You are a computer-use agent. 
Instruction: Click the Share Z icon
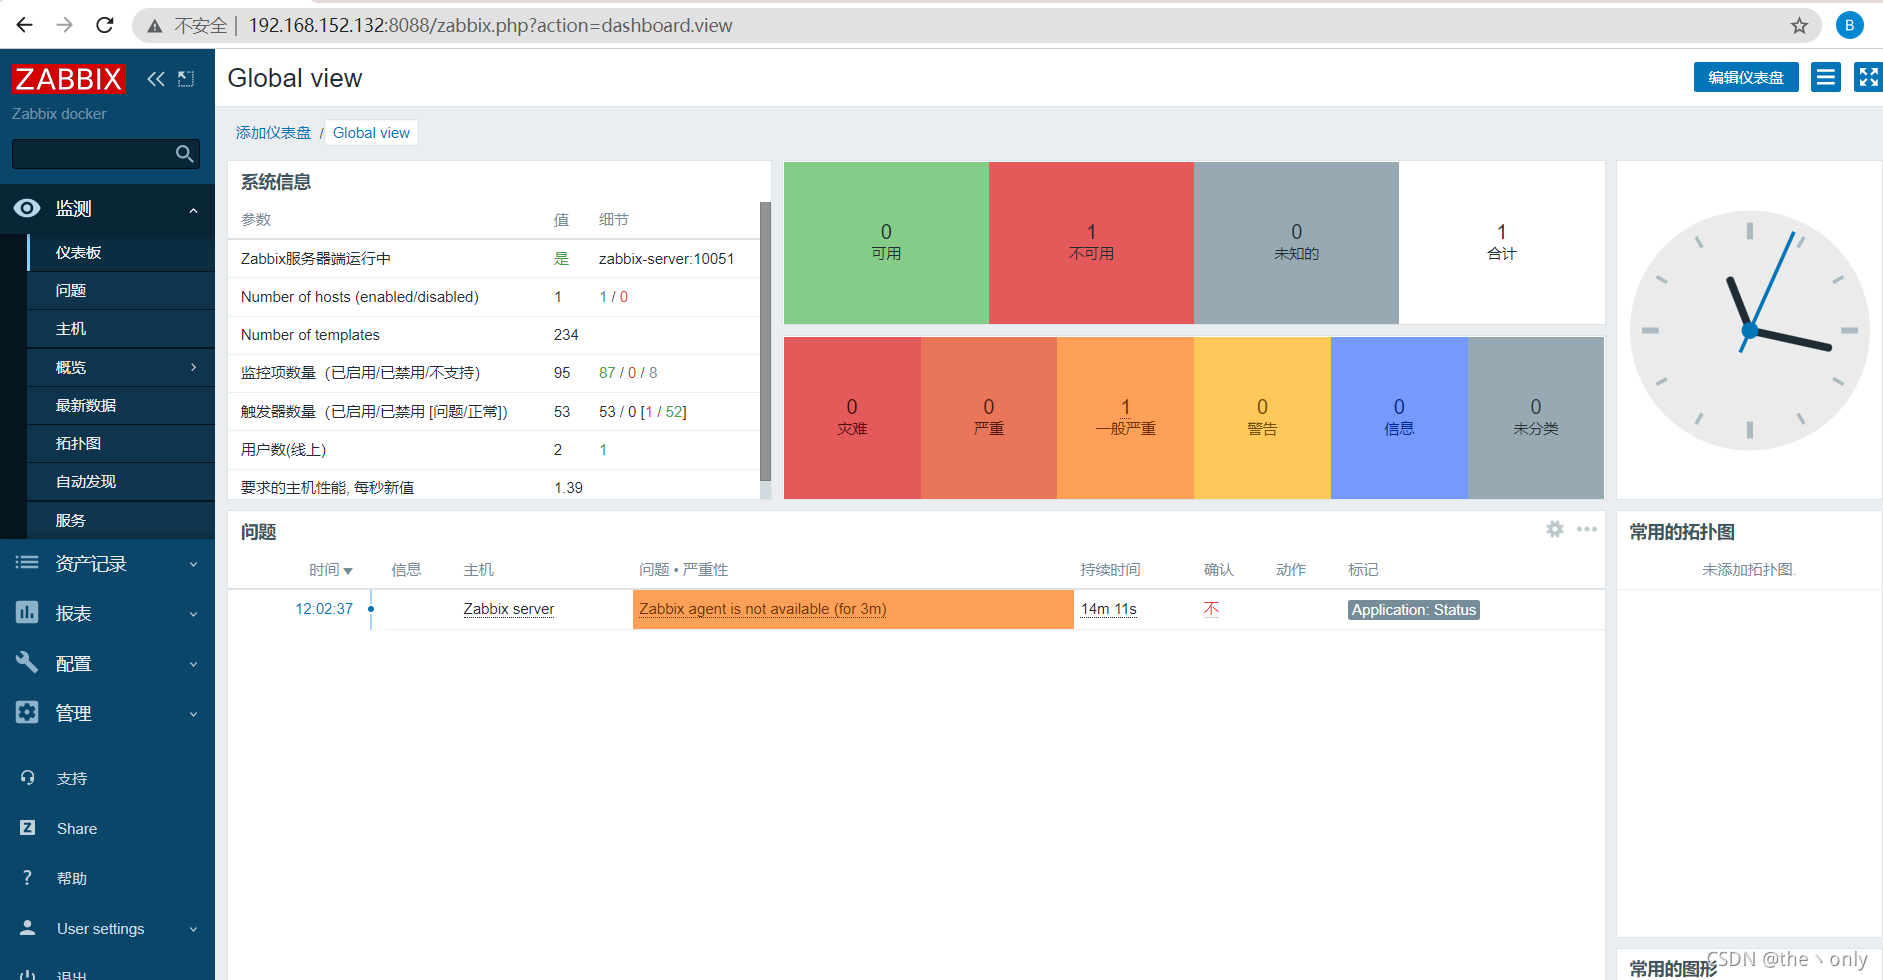coord(27,828)
